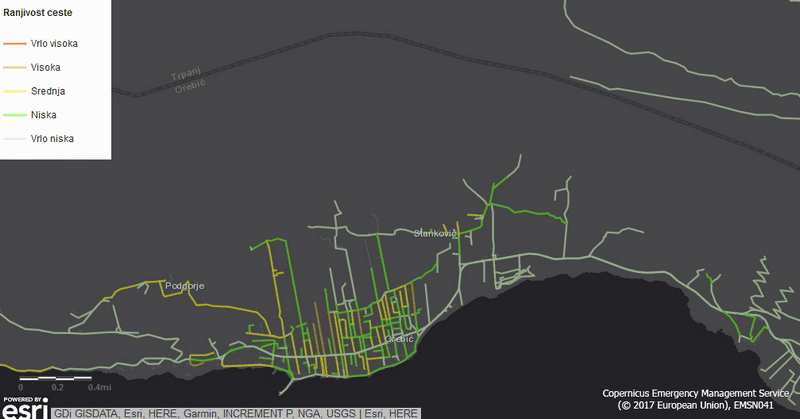
Task: Click the green Niska legend line
Action: (x=15, y=115)
